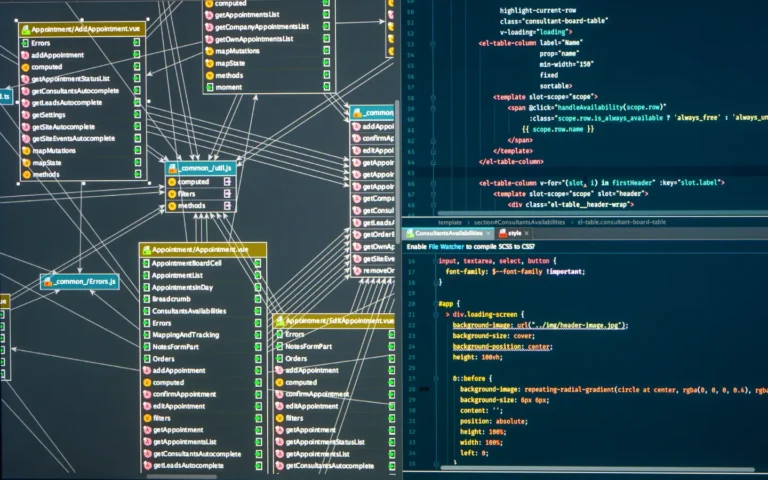This screenshot has height=480, width=768.
Task: Click the computed icon in _common_/util.js node
Action: pos(172,182)
